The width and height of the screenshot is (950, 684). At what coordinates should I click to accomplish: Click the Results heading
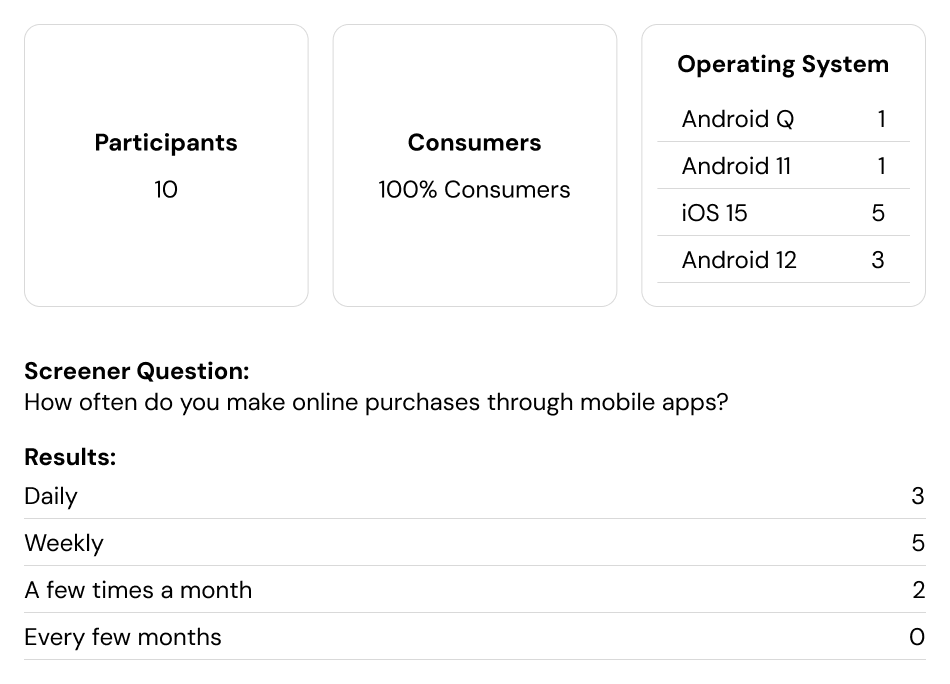point(70,457)
